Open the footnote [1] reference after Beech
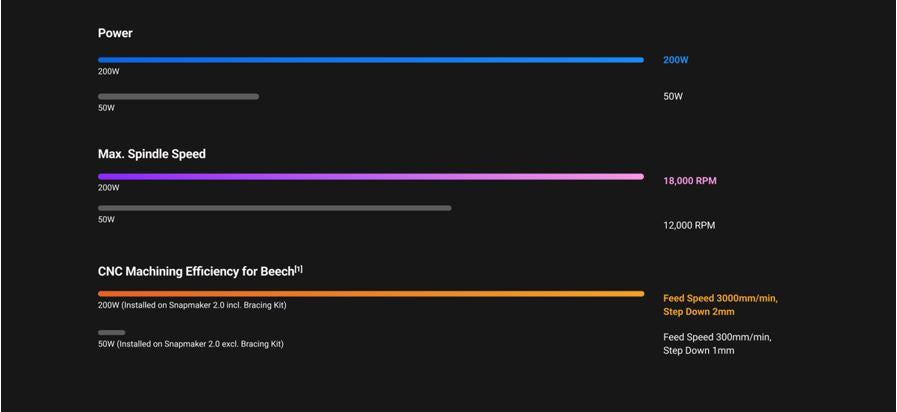Screen dimensions: 897x412 [299, 269]
